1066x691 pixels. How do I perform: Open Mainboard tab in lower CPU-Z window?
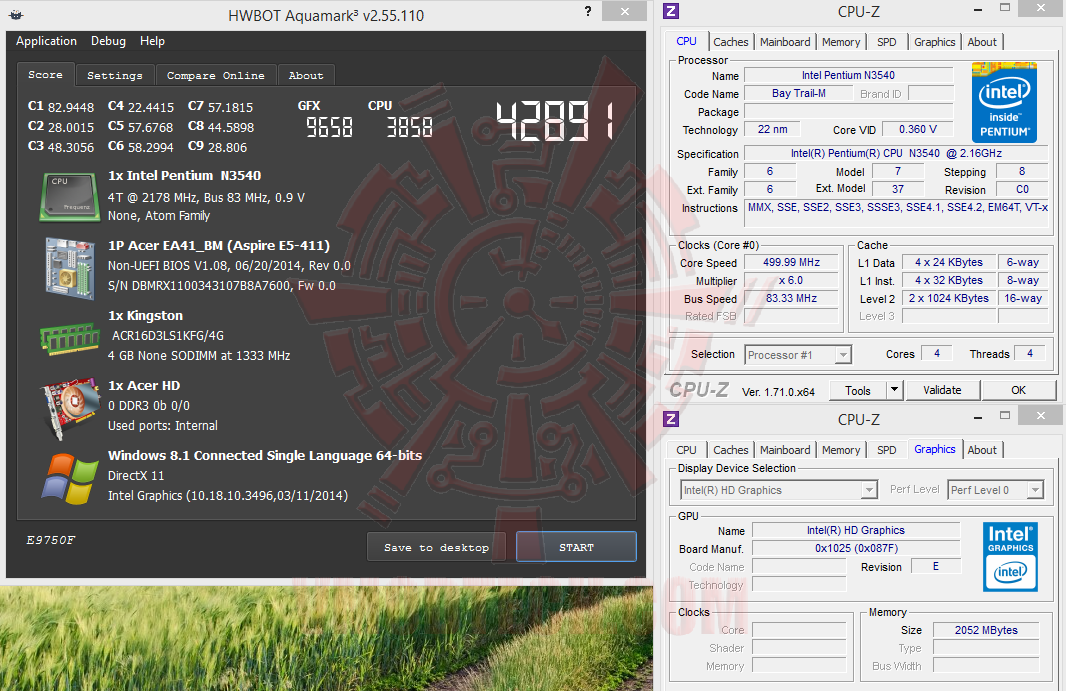785,450
